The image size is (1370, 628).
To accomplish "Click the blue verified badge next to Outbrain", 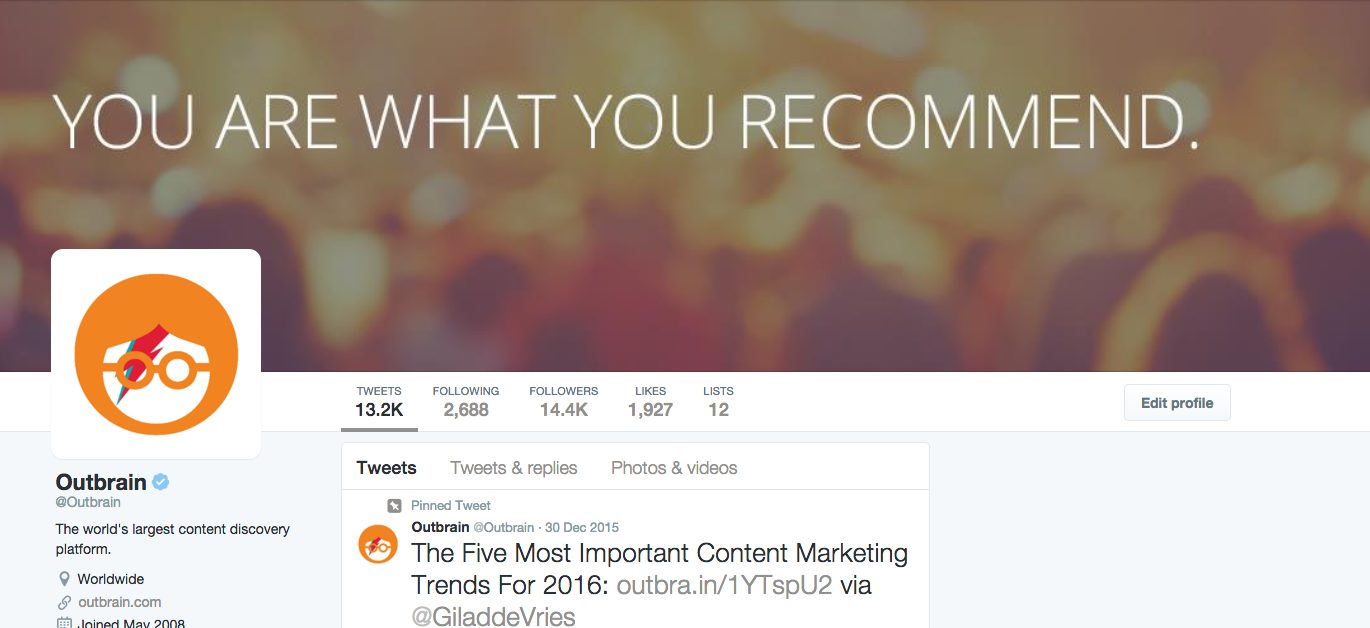I will pos(160,482).
